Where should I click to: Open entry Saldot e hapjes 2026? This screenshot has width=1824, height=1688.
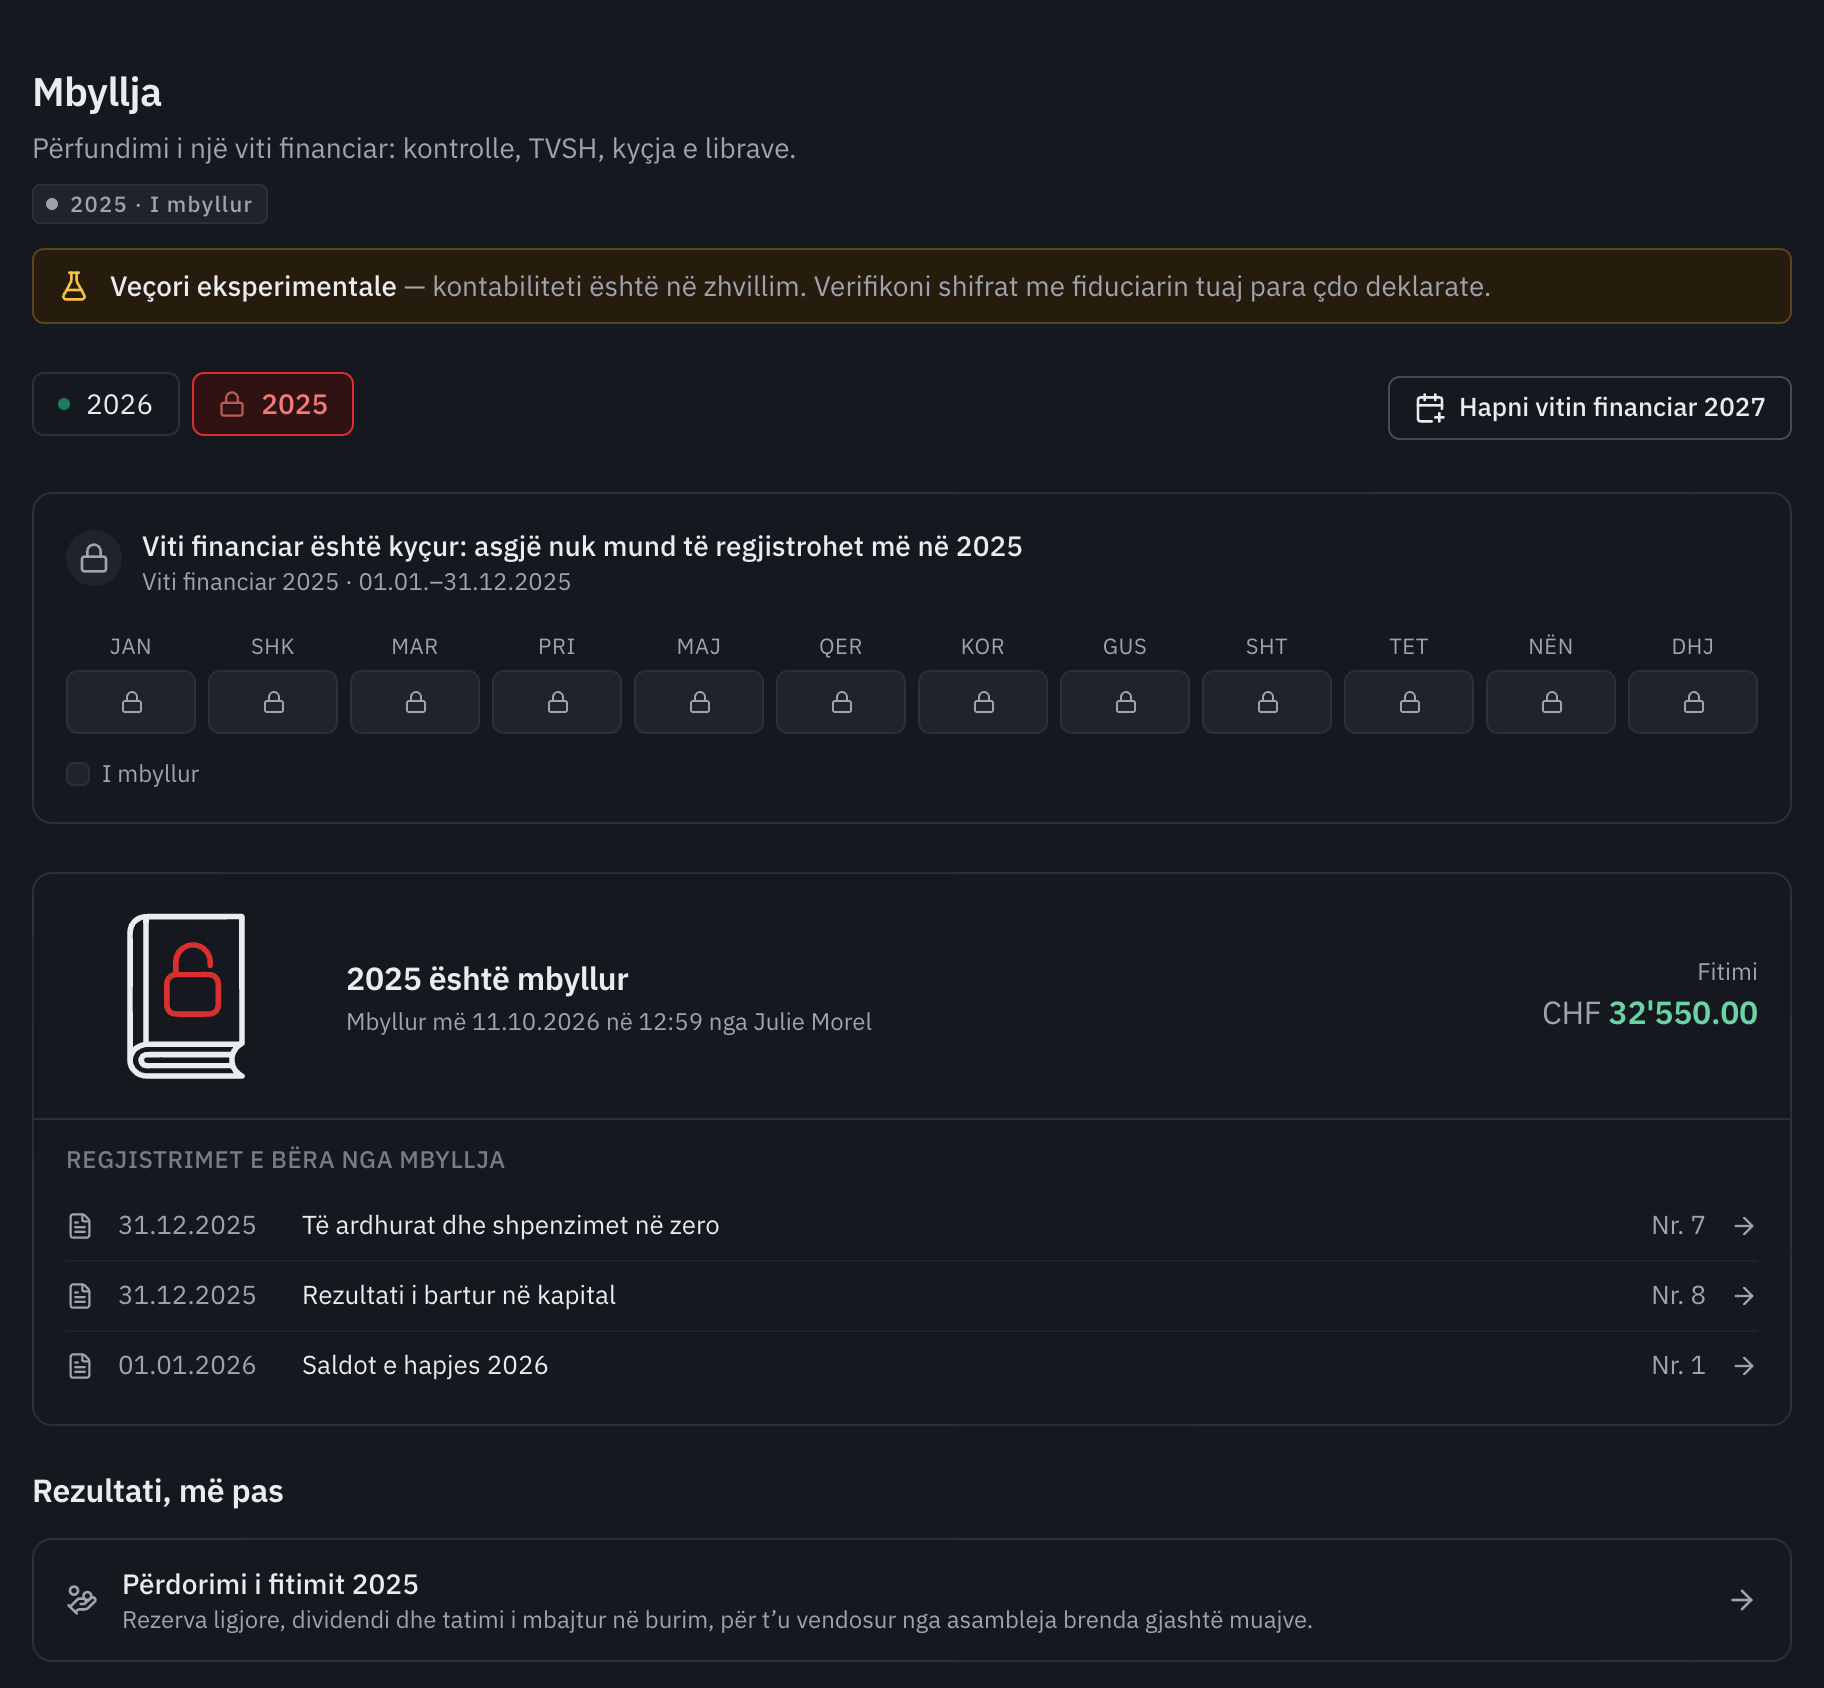pyautogui.click(x=911, y=1366)
